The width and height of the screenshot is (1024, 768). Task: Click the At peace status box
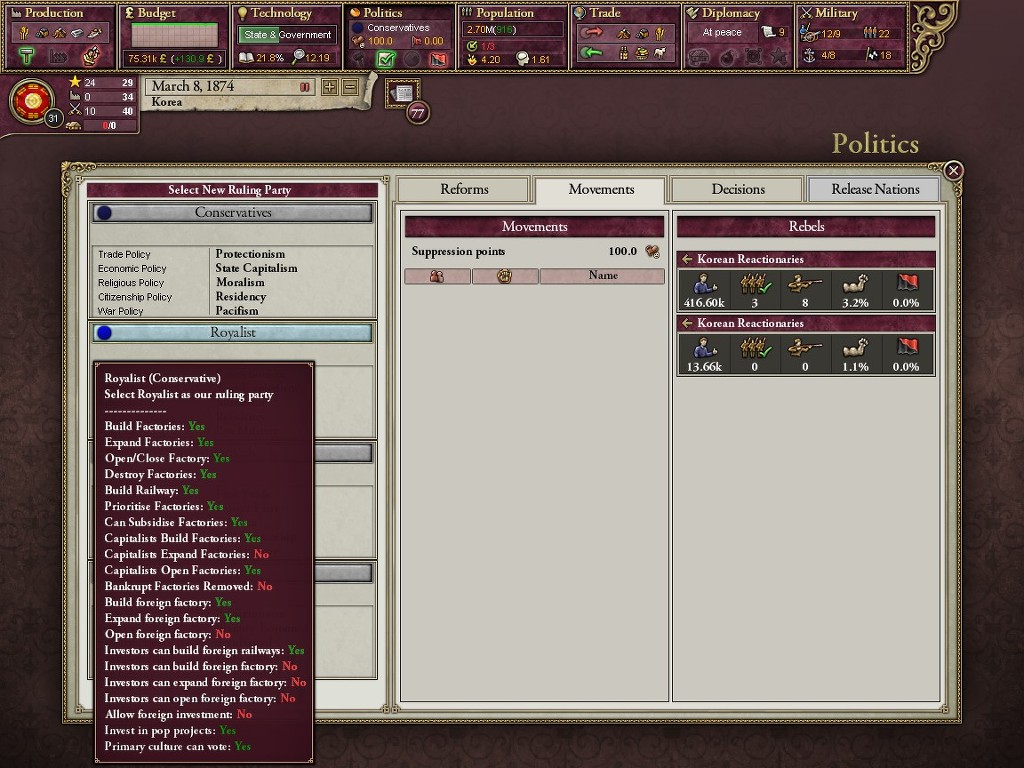[x=722, y=32]
